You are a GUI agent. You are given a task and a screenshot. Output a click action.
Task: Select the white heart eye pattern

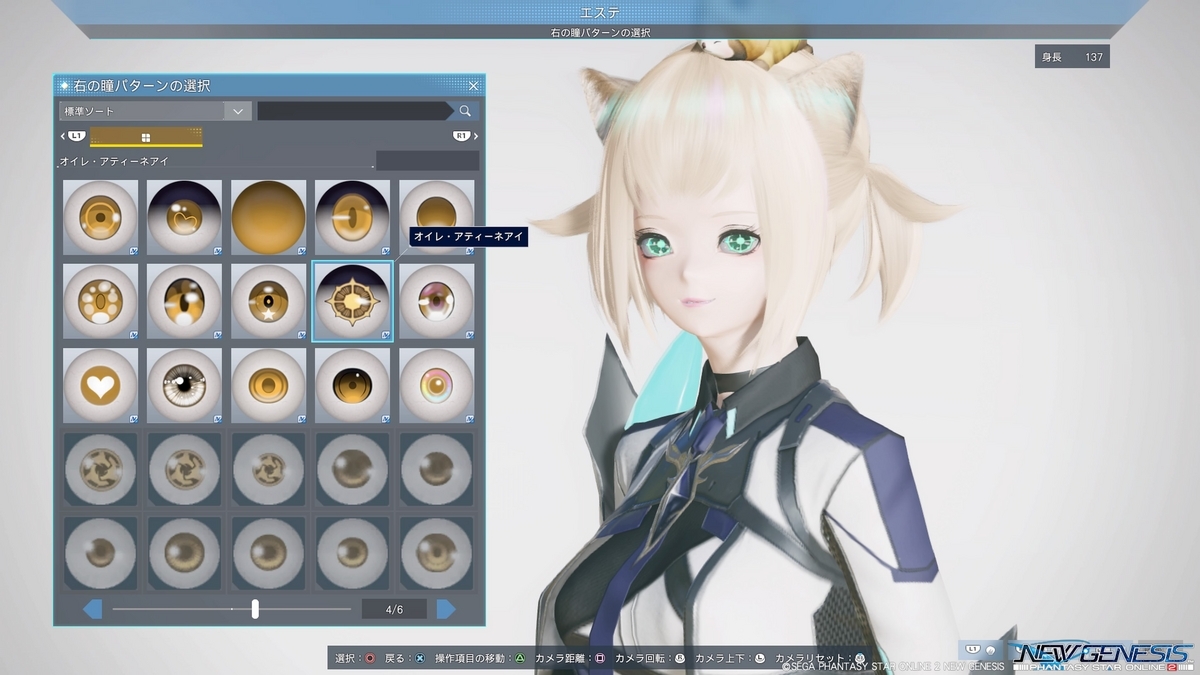(101, 385)
